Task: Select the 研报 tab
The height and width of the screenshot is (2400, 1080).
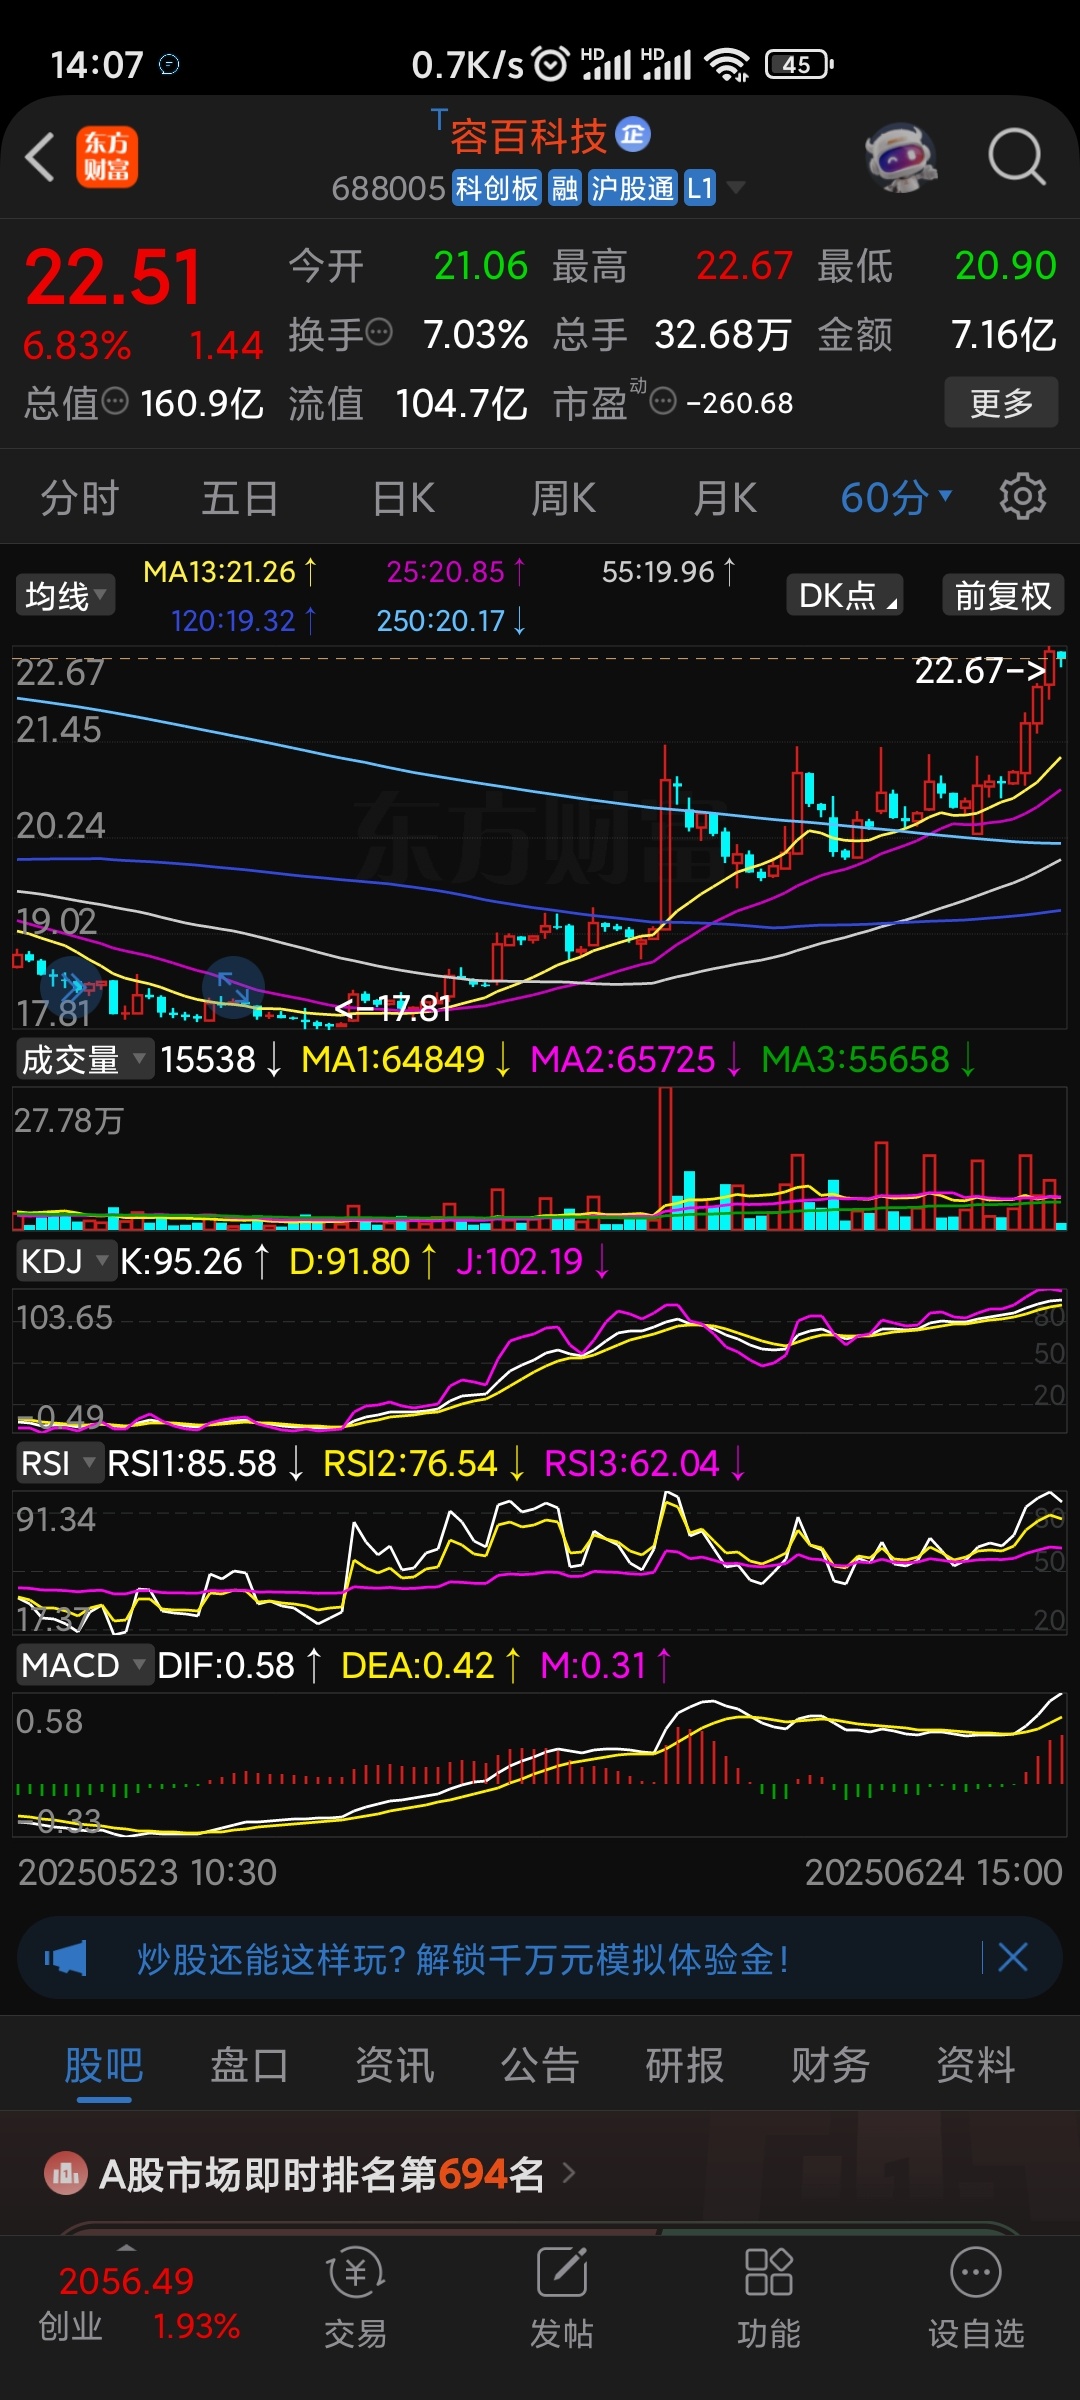Action: point(685,2065)
